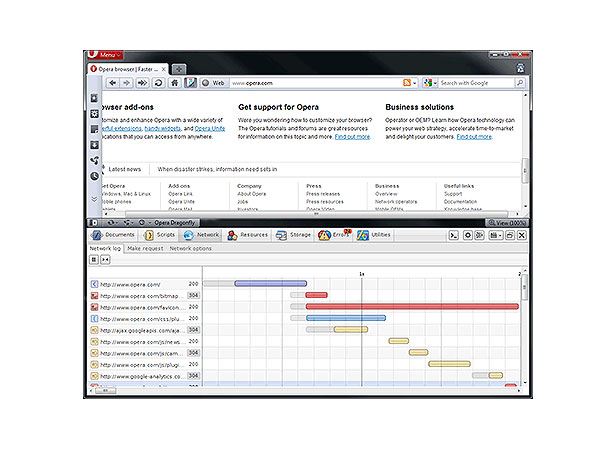Click the Network operators footer link
The height and width of the screenshot is (450, 615).
coord(396,202)
